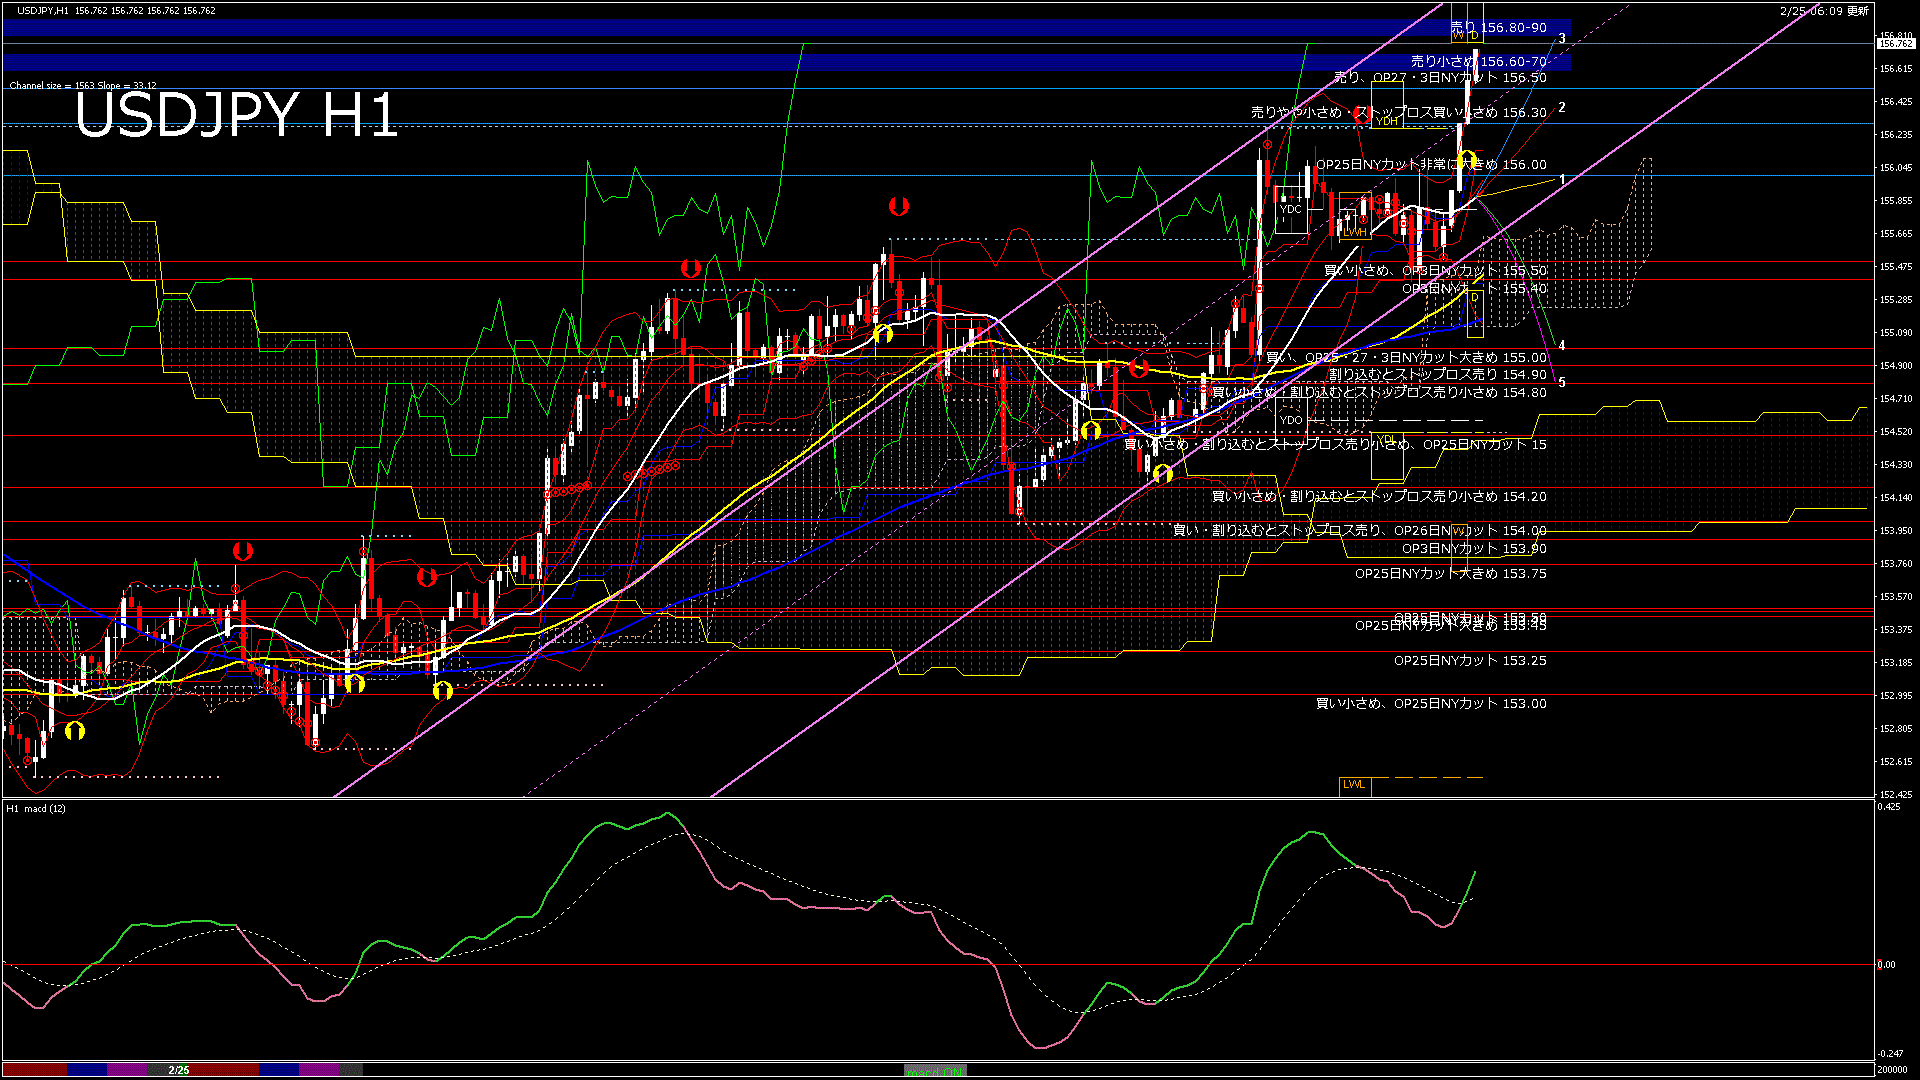Open the H1 macd (12) indicator label
The width and height of the screenshot is (1920, 1080).
click(36, 807)
